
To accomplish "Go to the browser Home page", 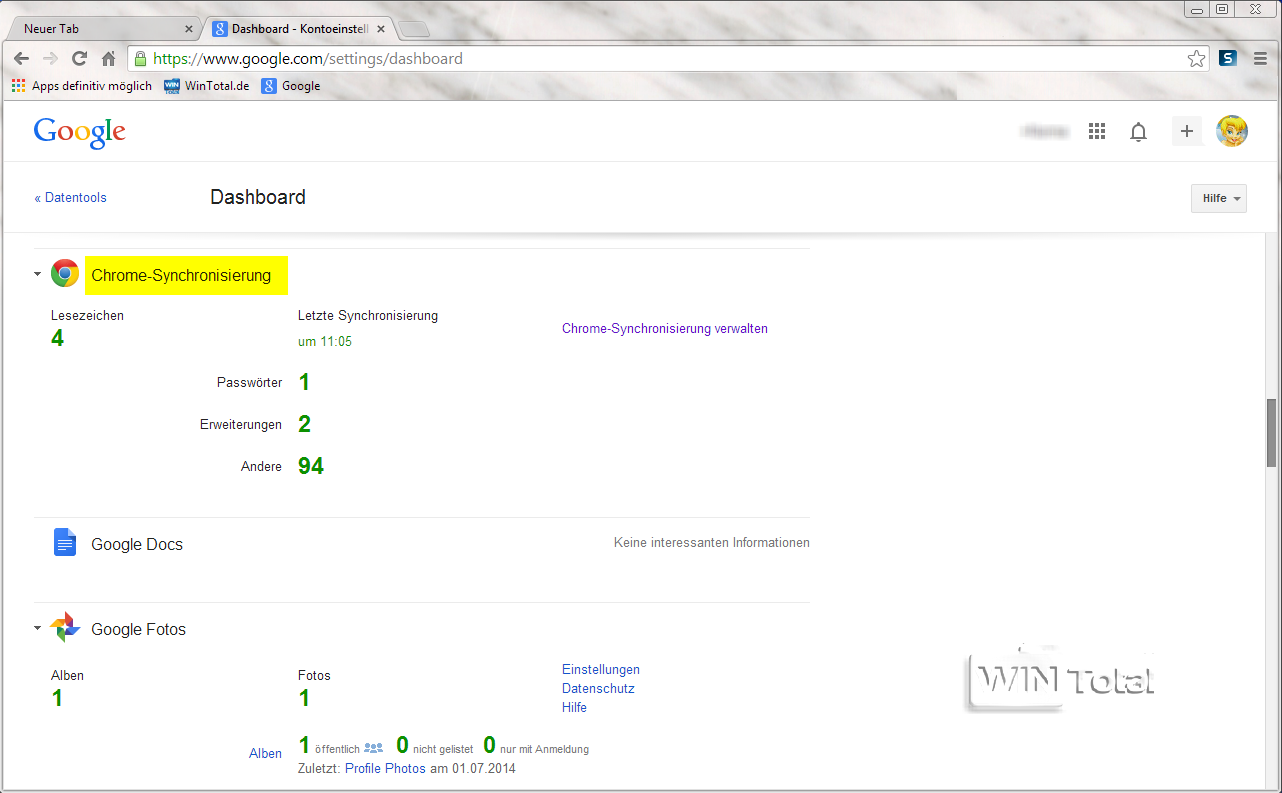I will pyautogui.click(x=108, y=59).
